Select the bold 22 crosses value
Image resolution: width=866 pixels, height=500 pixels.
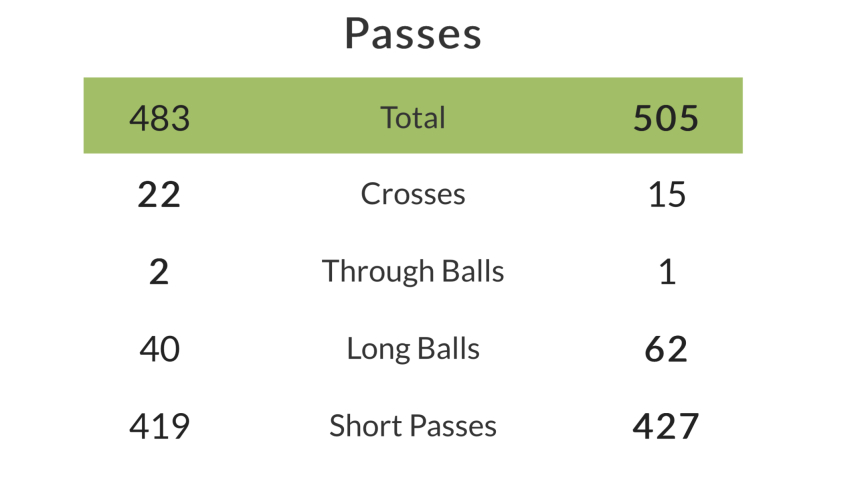(x=159, y=194)
